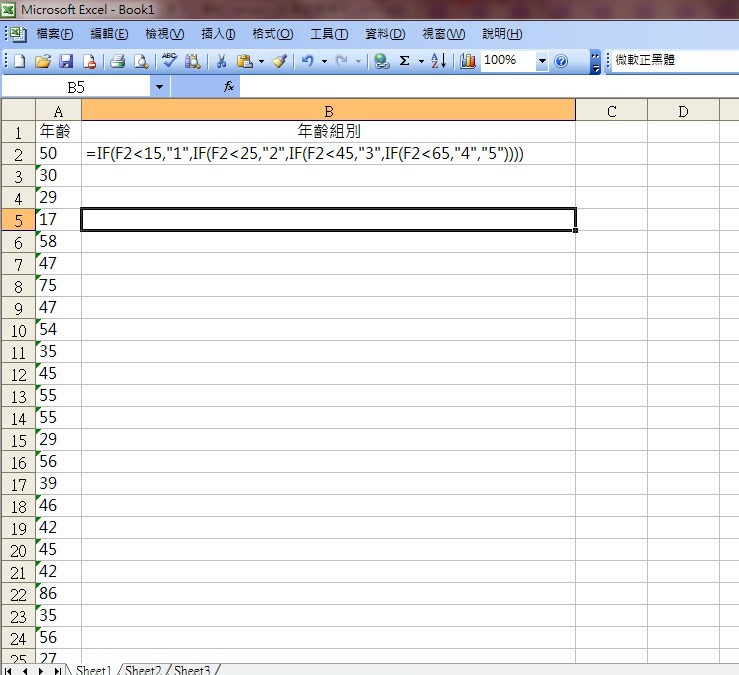
Task: Click cell B2 with the IF formula
Action: (328, 154)
